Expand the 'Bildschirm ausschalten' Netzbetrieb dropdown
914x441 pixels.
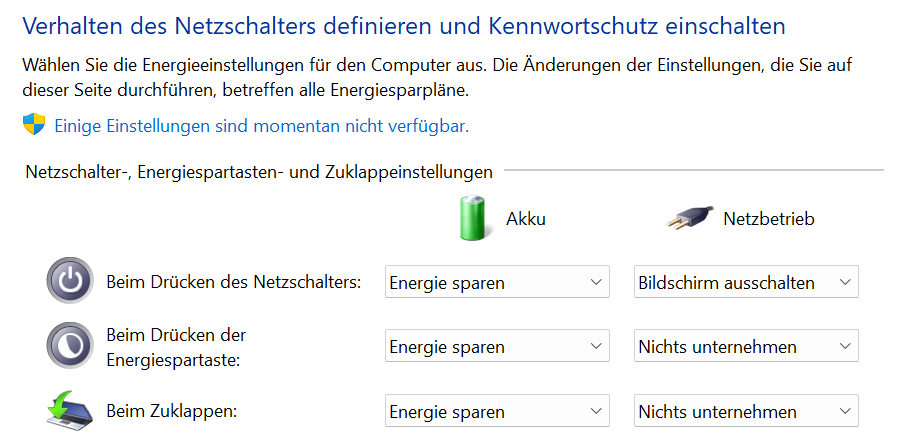click(x=746, y=283)
